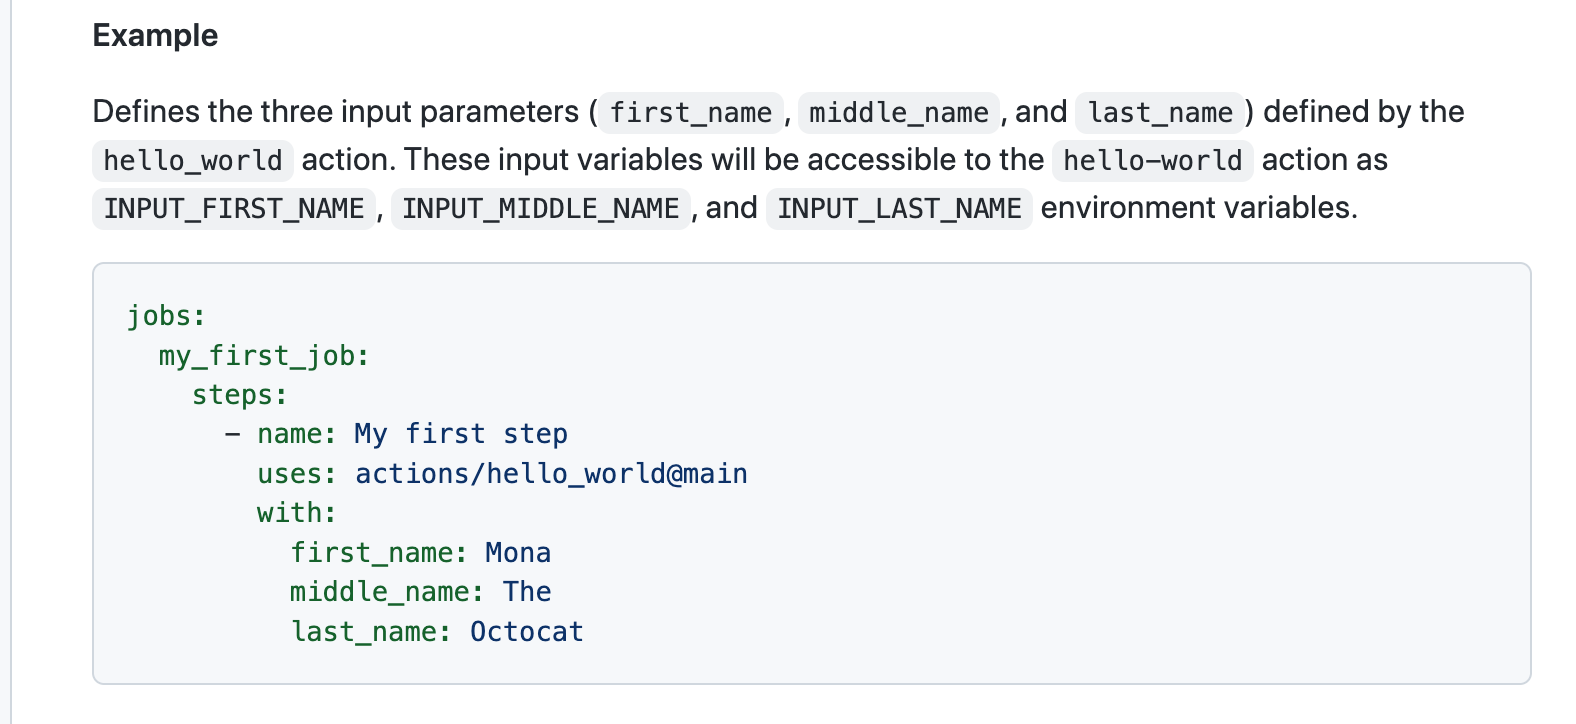Click the jobs: line in code block

(x=166, y=316)
